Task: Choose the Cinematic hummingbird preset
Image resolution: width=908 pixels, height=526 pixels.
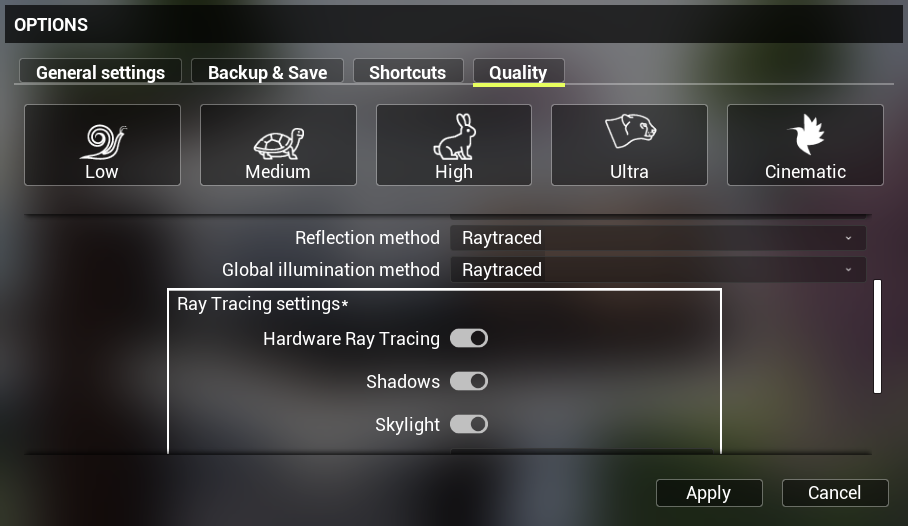Action: pyautogui.click(x=805, y=145)
